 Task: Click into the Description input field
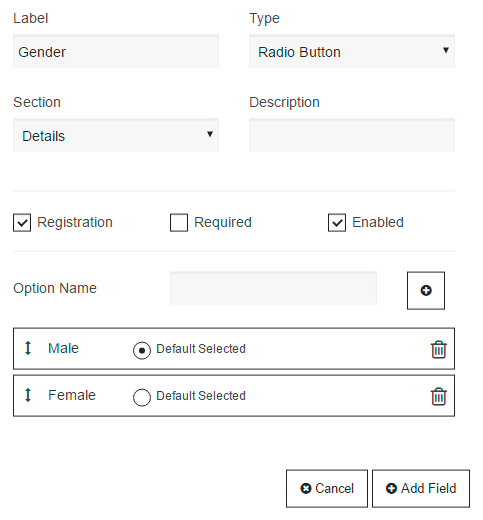tap(352, 135)
